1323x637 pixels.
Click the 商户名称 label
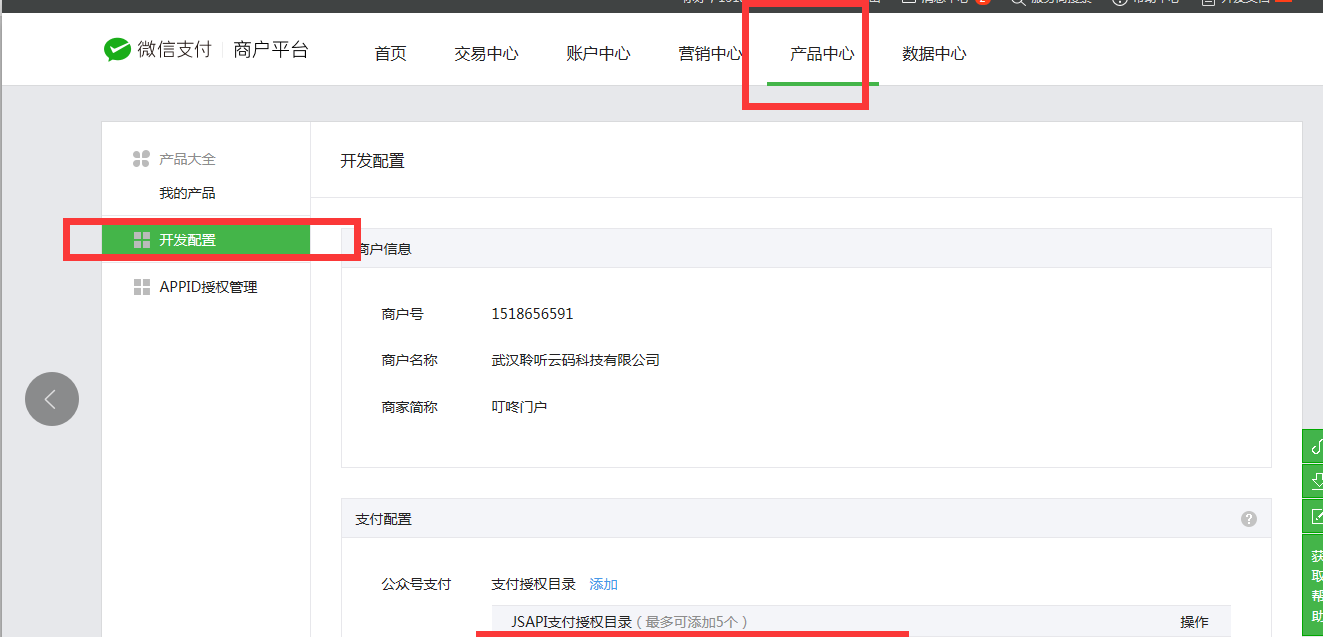[409, 360]
